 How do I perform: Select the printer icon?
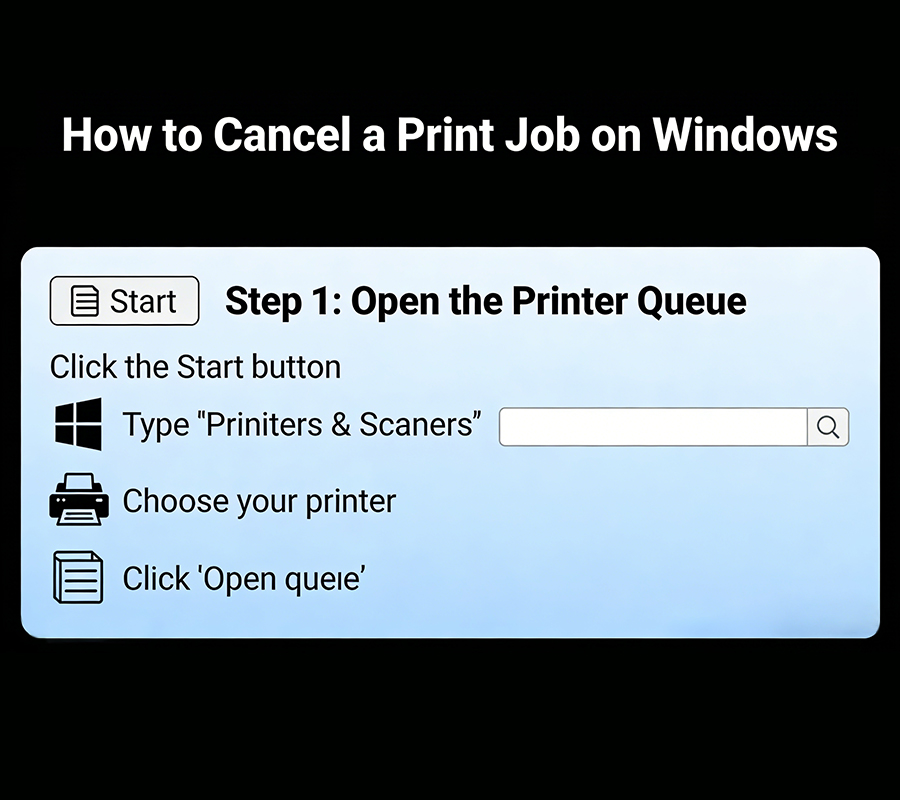pyautogui.click(x=78, y=500)
